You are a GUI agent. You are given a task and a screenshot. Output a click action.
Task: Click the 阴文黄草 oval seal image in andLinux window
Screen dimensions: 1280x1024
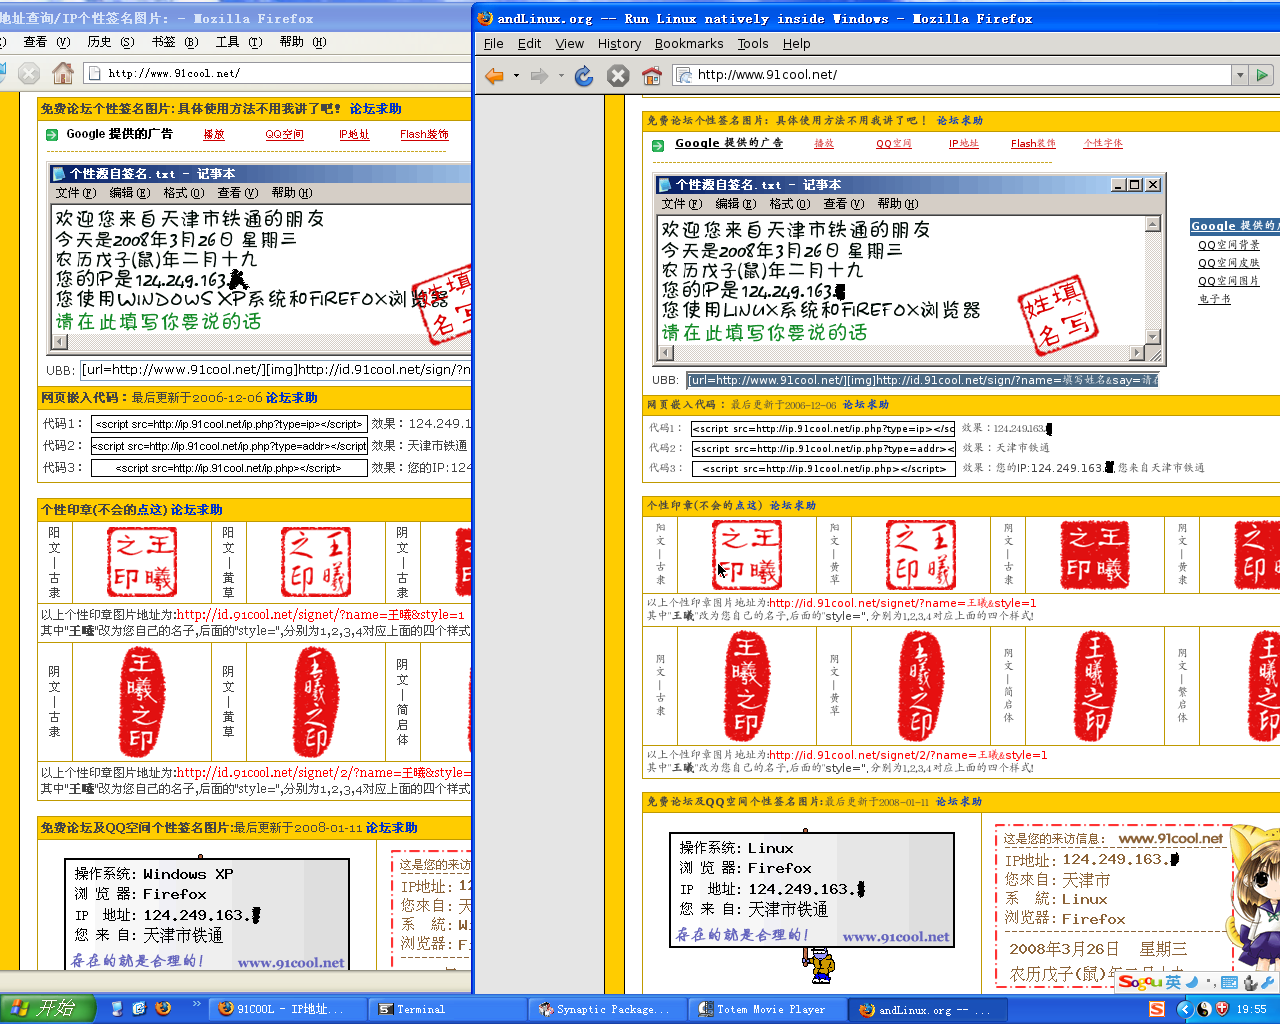(921, 685)
